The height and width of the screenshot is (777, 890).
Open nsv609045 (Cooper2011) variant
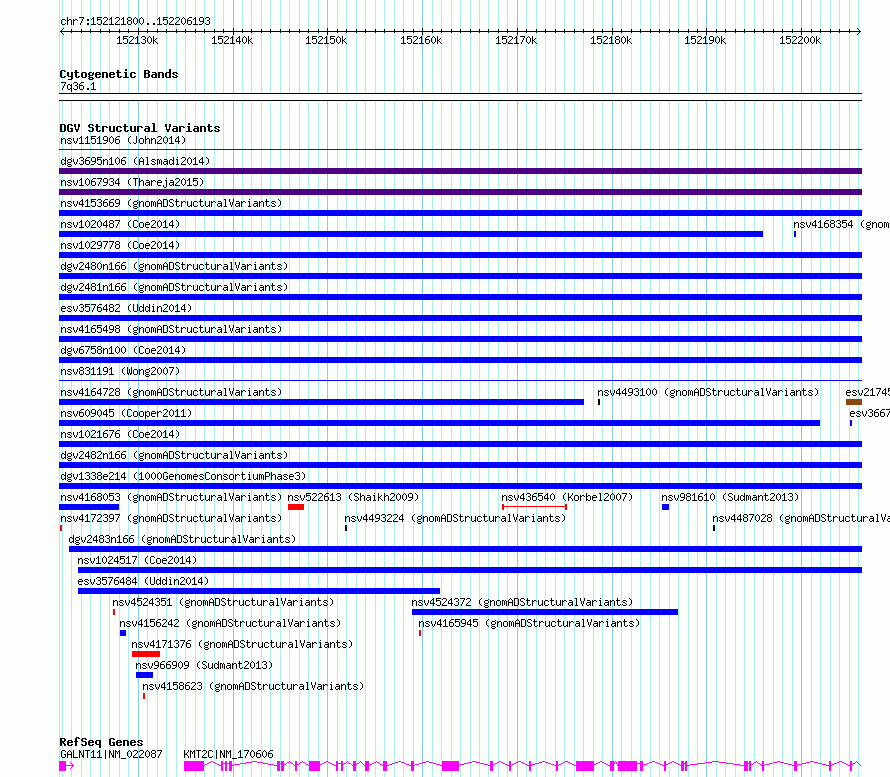pyautogui.click(x=439, y=423)
